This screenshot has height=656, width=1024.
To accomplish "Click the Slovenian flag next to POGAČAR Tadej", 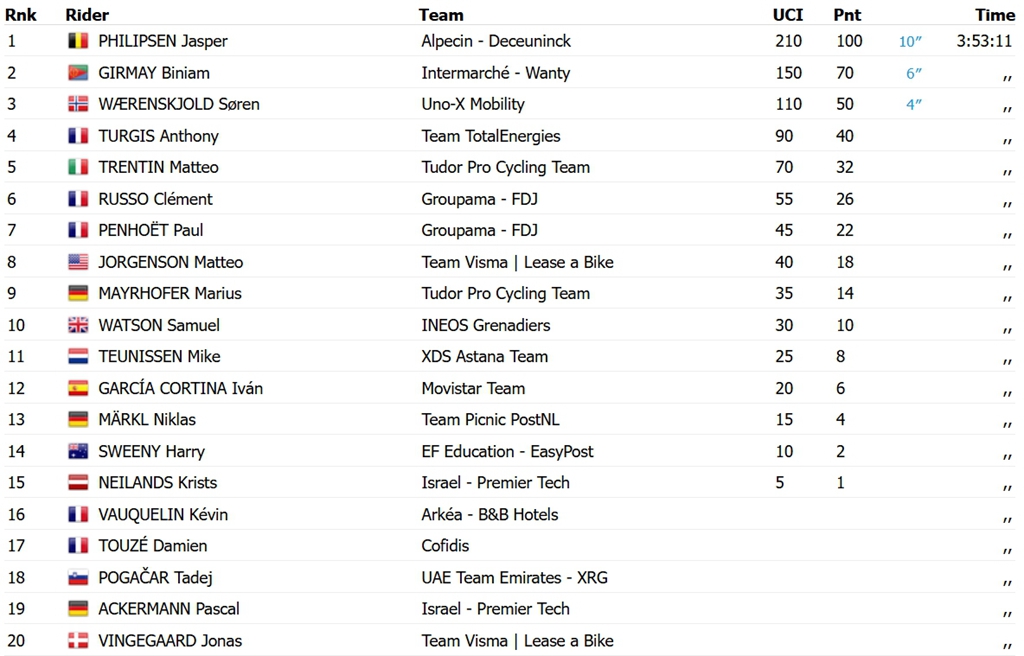I will tap(78, 578).
